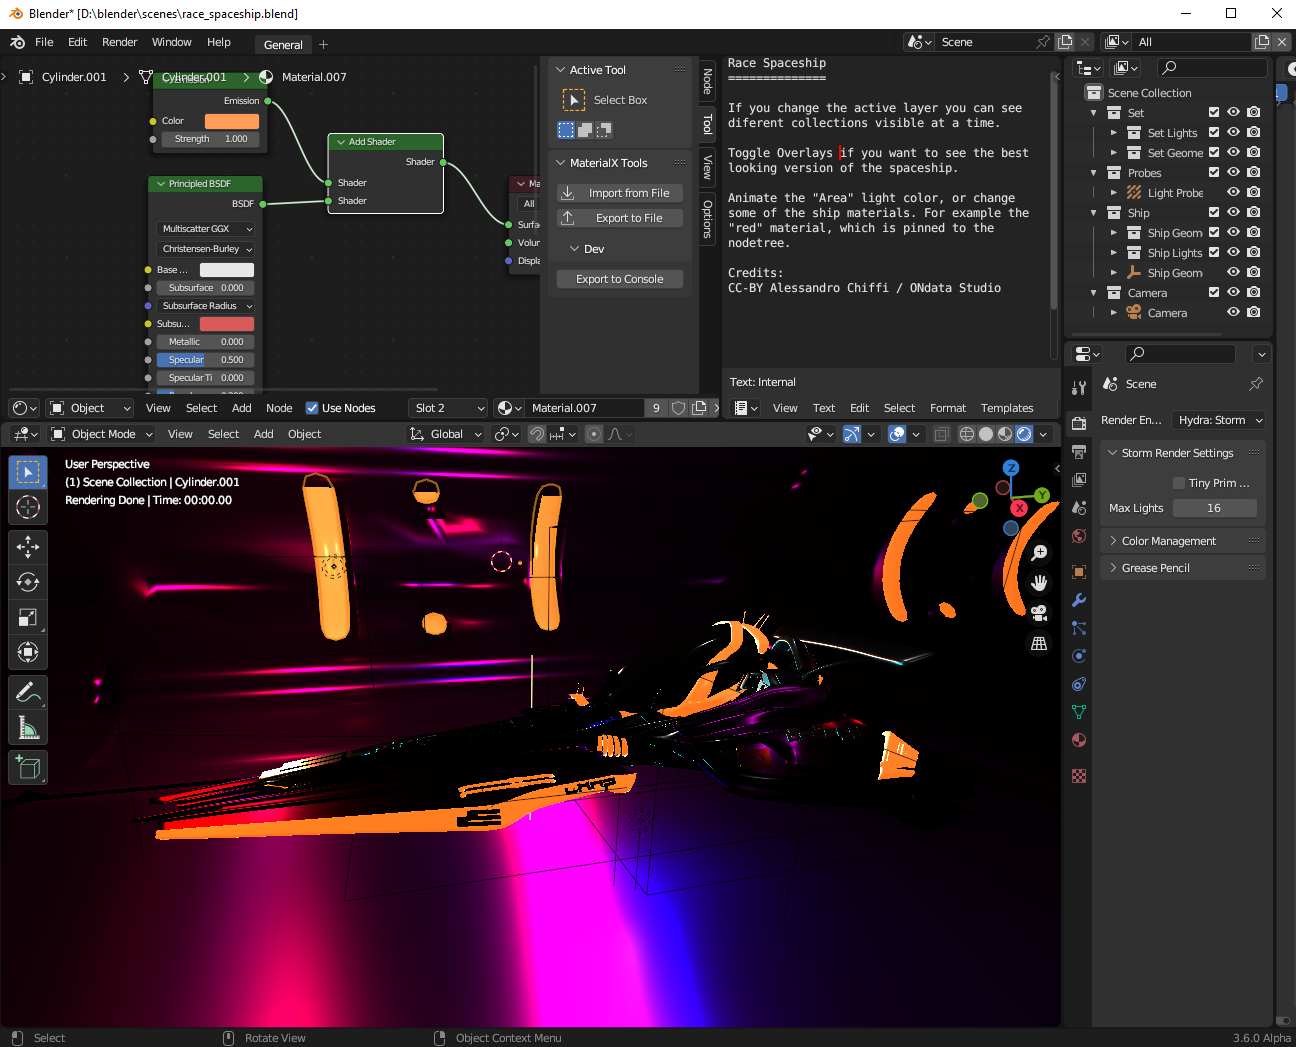Click the outliner search field
The image size is (1296, 1047).
(x=1212, y=67)
